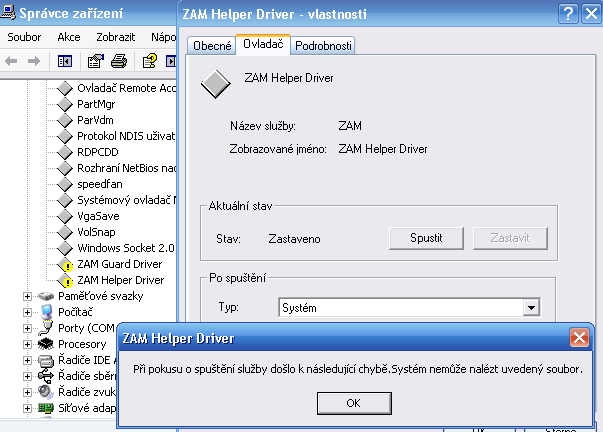
Task: Select Protokol NDIS tree entry
Action: tap(126, 136)
